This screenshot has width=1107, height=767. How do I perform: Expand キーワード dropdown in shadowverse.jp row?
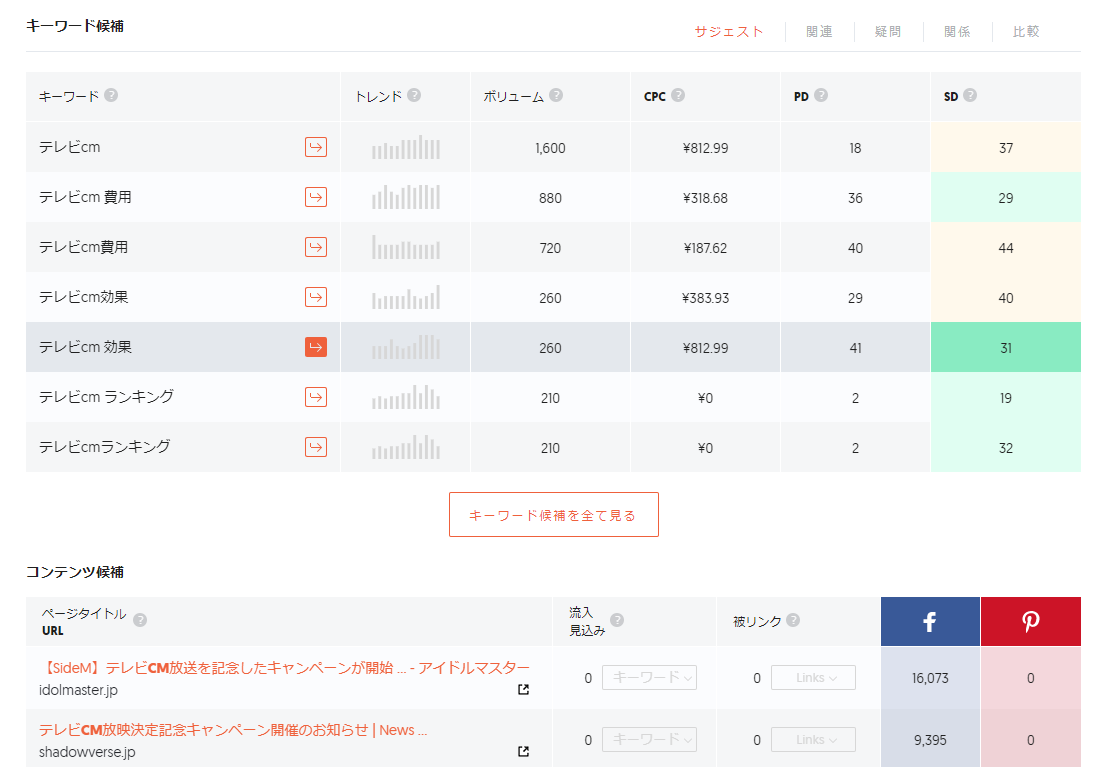[650, 739]
